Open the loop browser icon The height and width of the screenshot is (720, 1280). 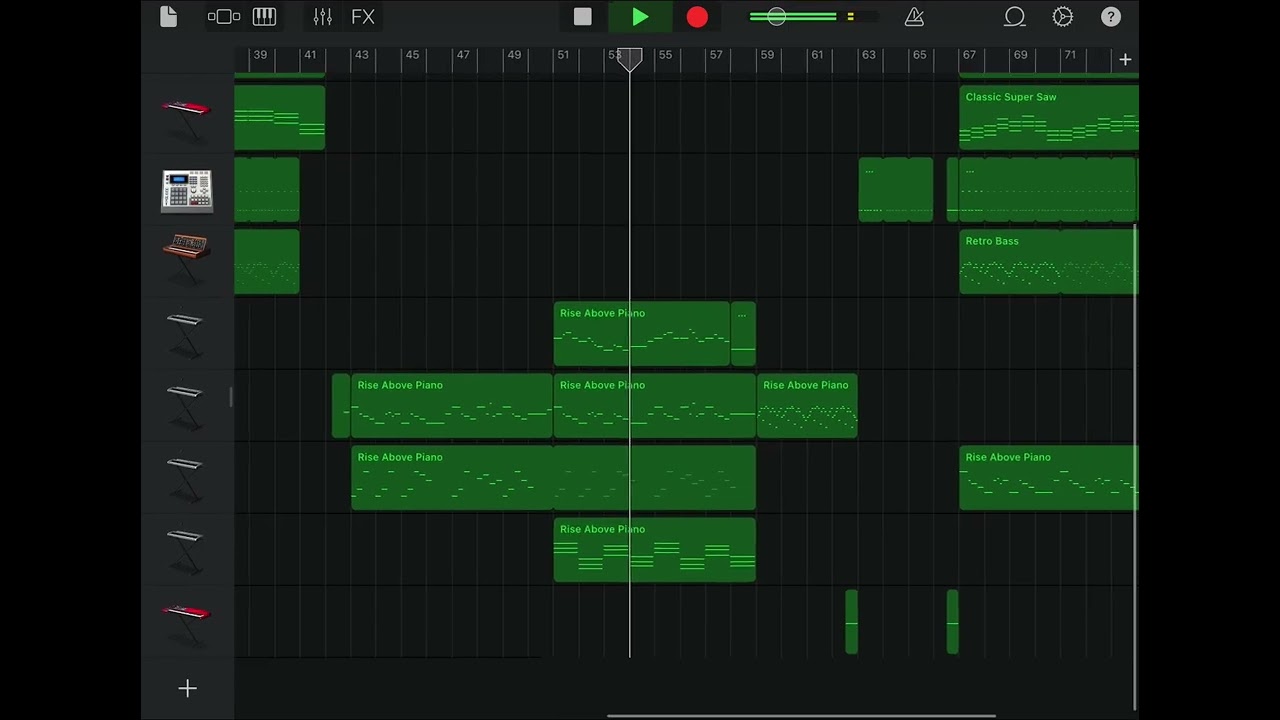[1015, 17]
